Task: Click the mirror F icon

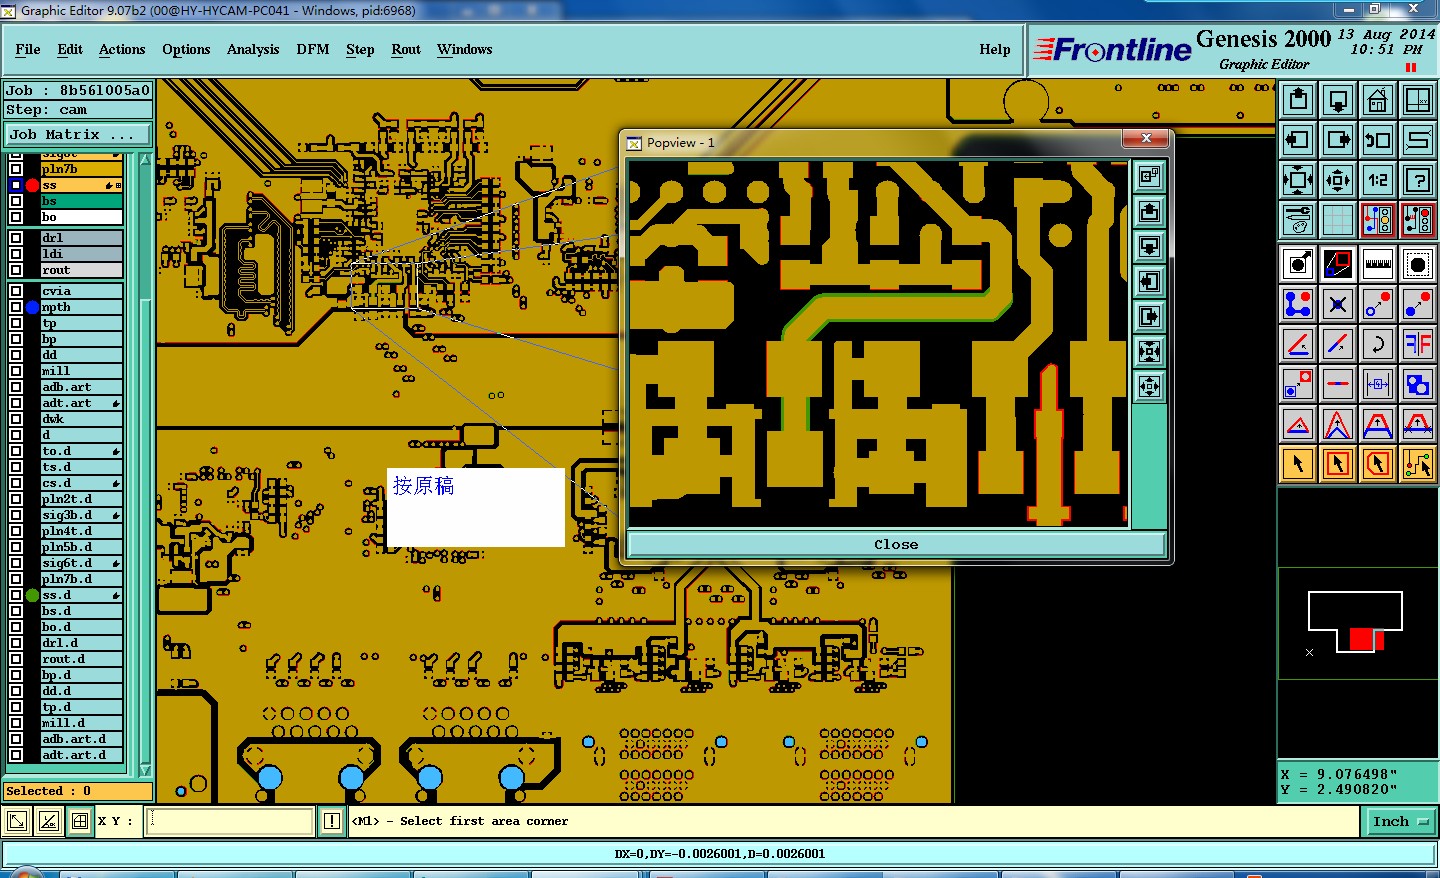Action: (1418, 344)
